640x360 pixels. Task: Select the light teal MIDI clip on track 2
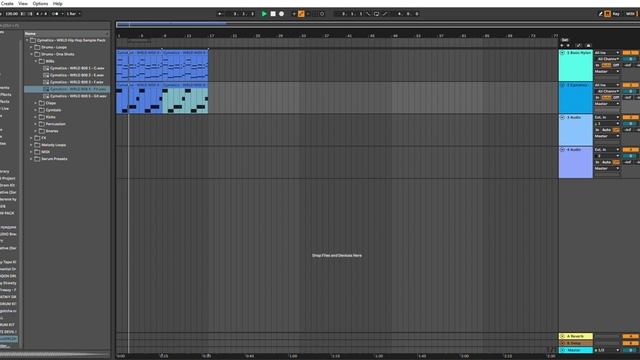pos(185,98)
